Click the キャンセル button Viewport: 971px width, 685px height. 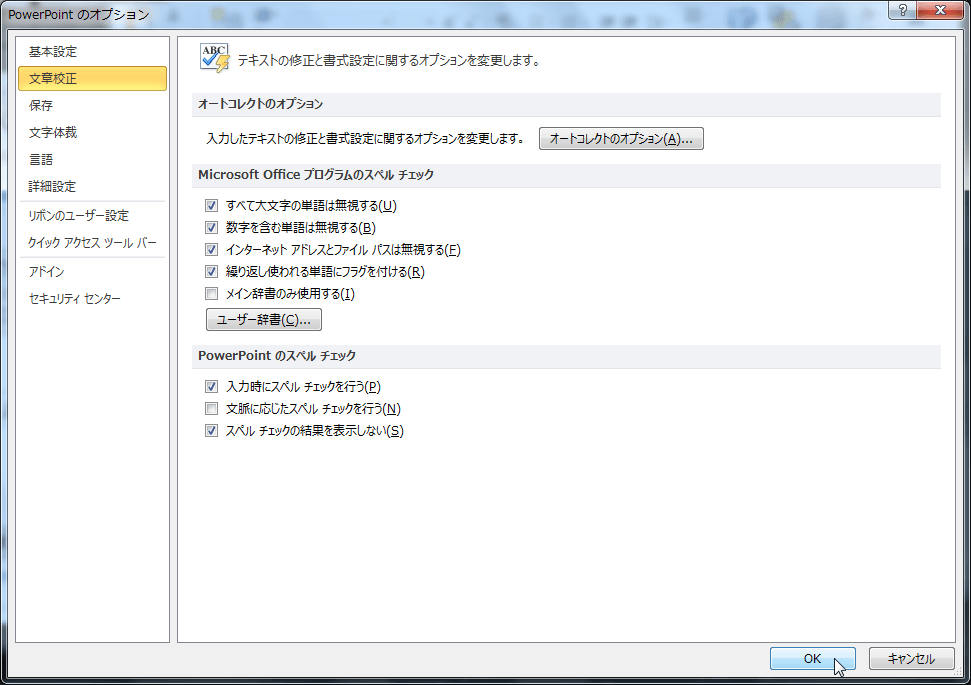click(911, 659)
